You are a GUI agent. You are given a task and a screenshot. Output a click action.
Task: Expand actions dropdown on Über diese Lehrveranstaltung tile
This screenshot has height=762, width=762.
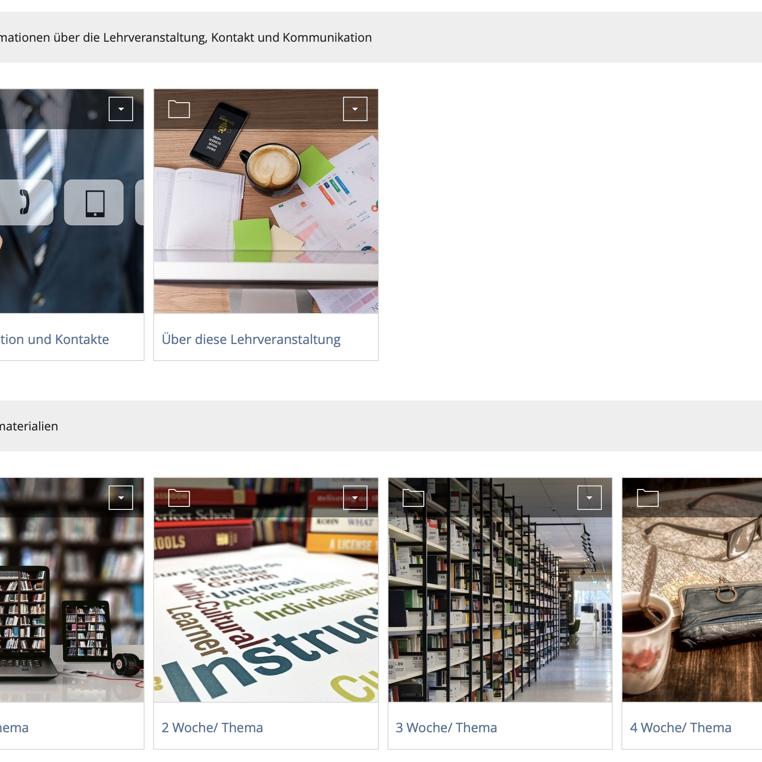coord(355,109)
